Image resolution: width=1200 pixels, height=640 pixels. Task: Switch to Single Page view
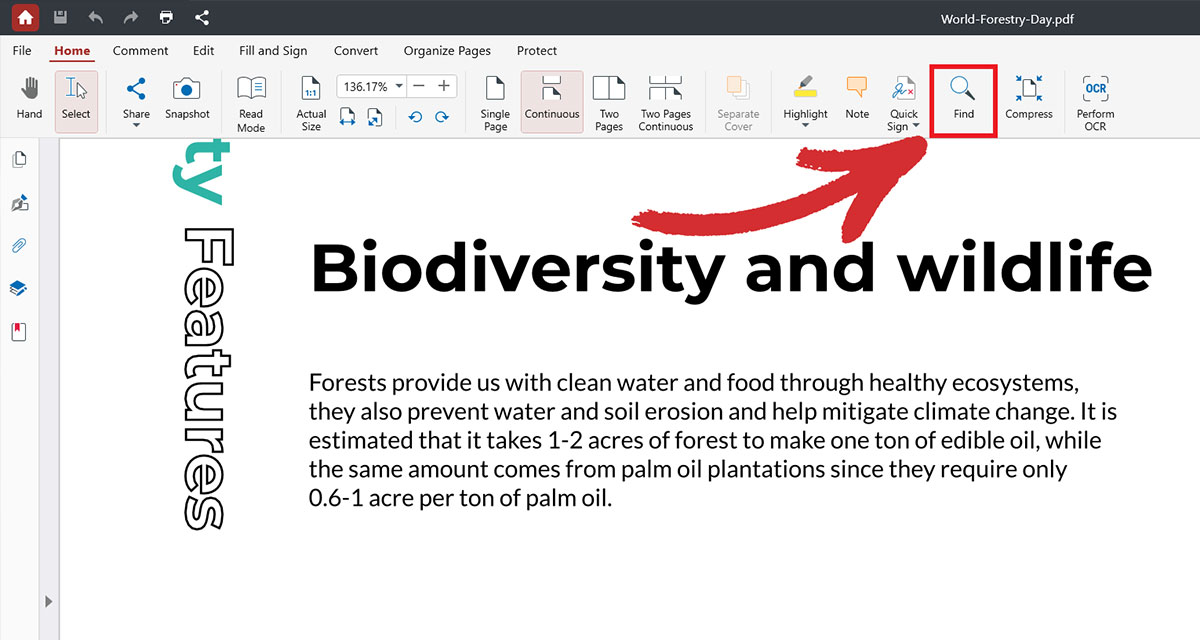(x=495, y=102)
